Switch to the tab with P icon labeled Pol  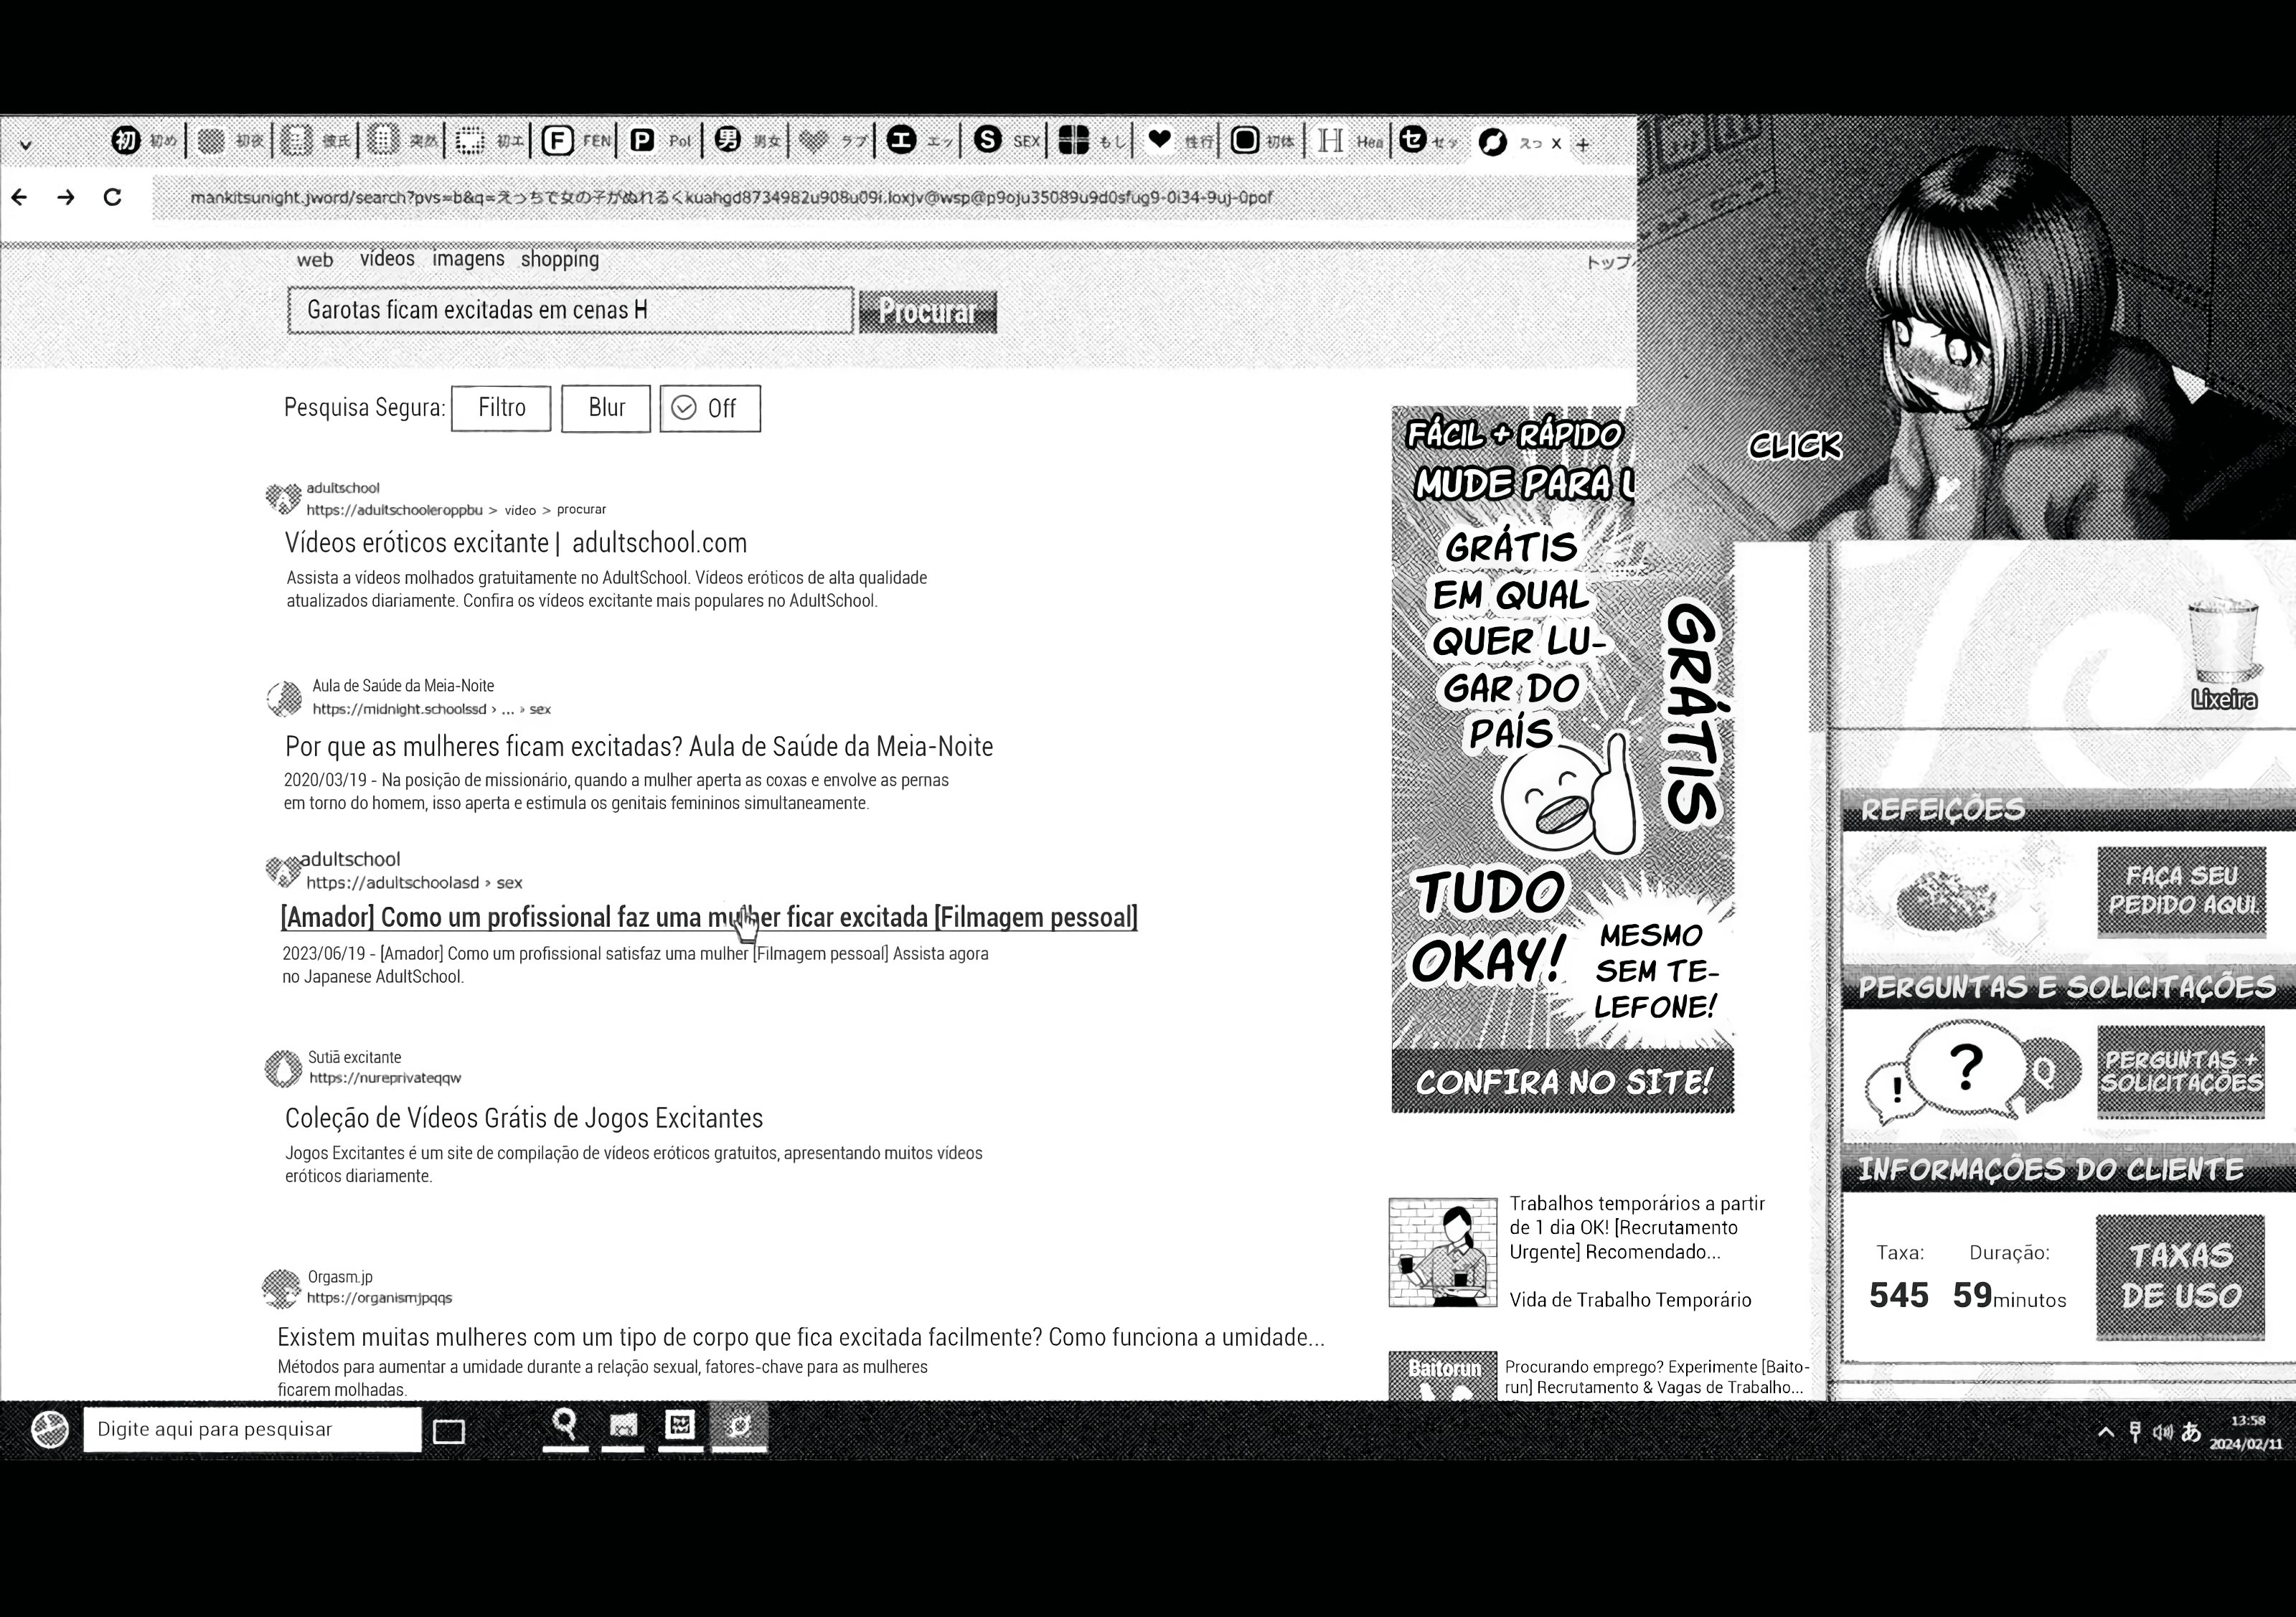tap(662, 141)
